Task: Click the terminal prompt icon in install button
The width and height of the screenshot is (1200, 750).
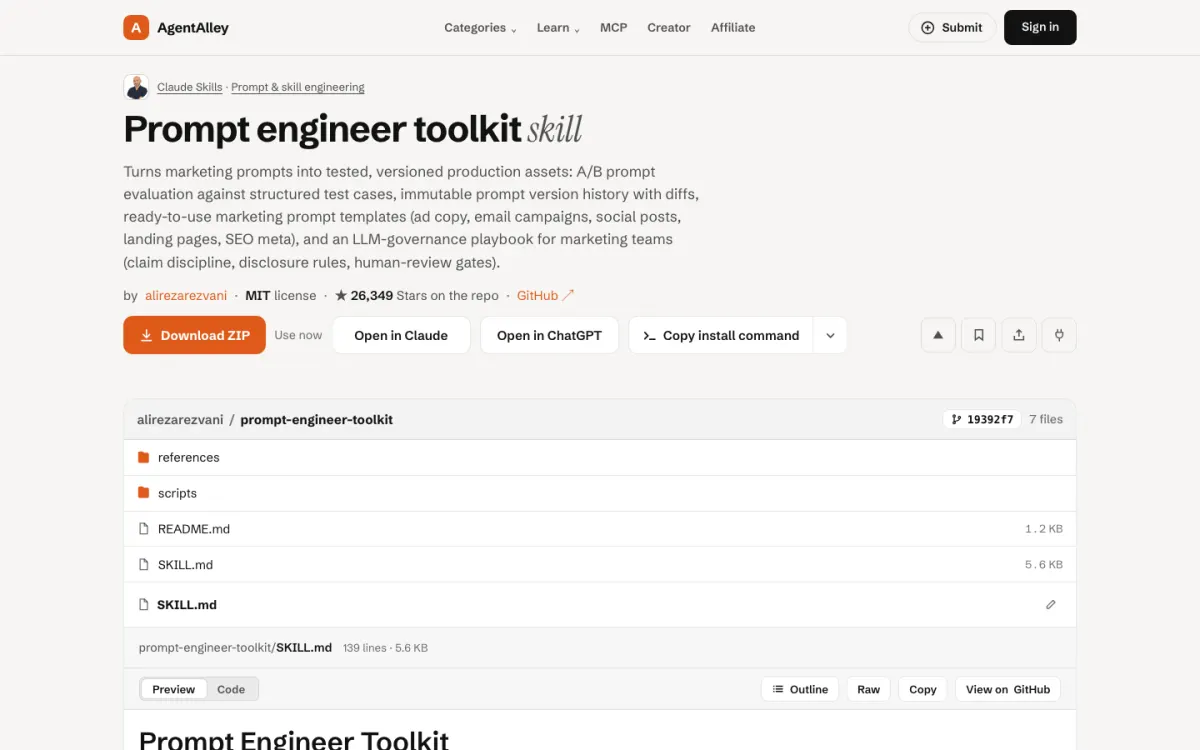Action: coord(649,336)
